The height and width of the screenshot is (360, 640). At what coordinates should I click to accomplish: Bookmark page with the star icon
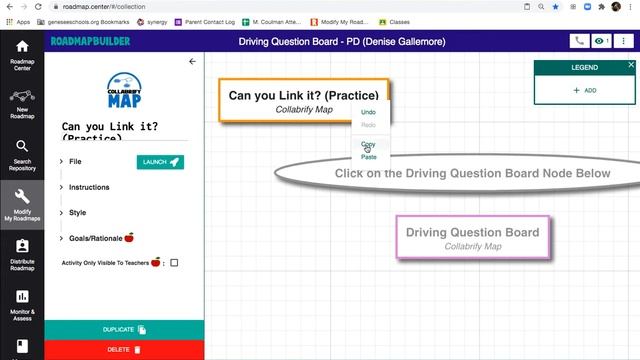(556, 7)
